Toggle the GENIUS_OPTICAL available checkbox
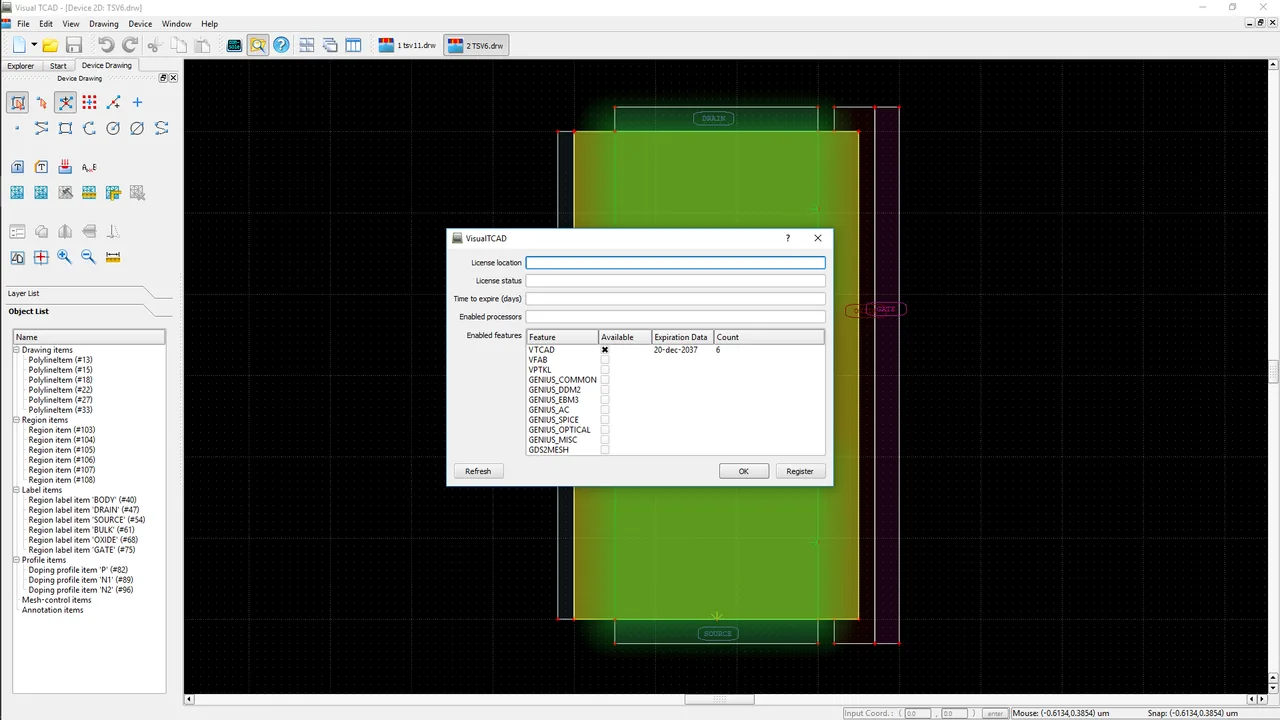The height and width of the screenshot is (720, 1280). (x=605, y=430)
